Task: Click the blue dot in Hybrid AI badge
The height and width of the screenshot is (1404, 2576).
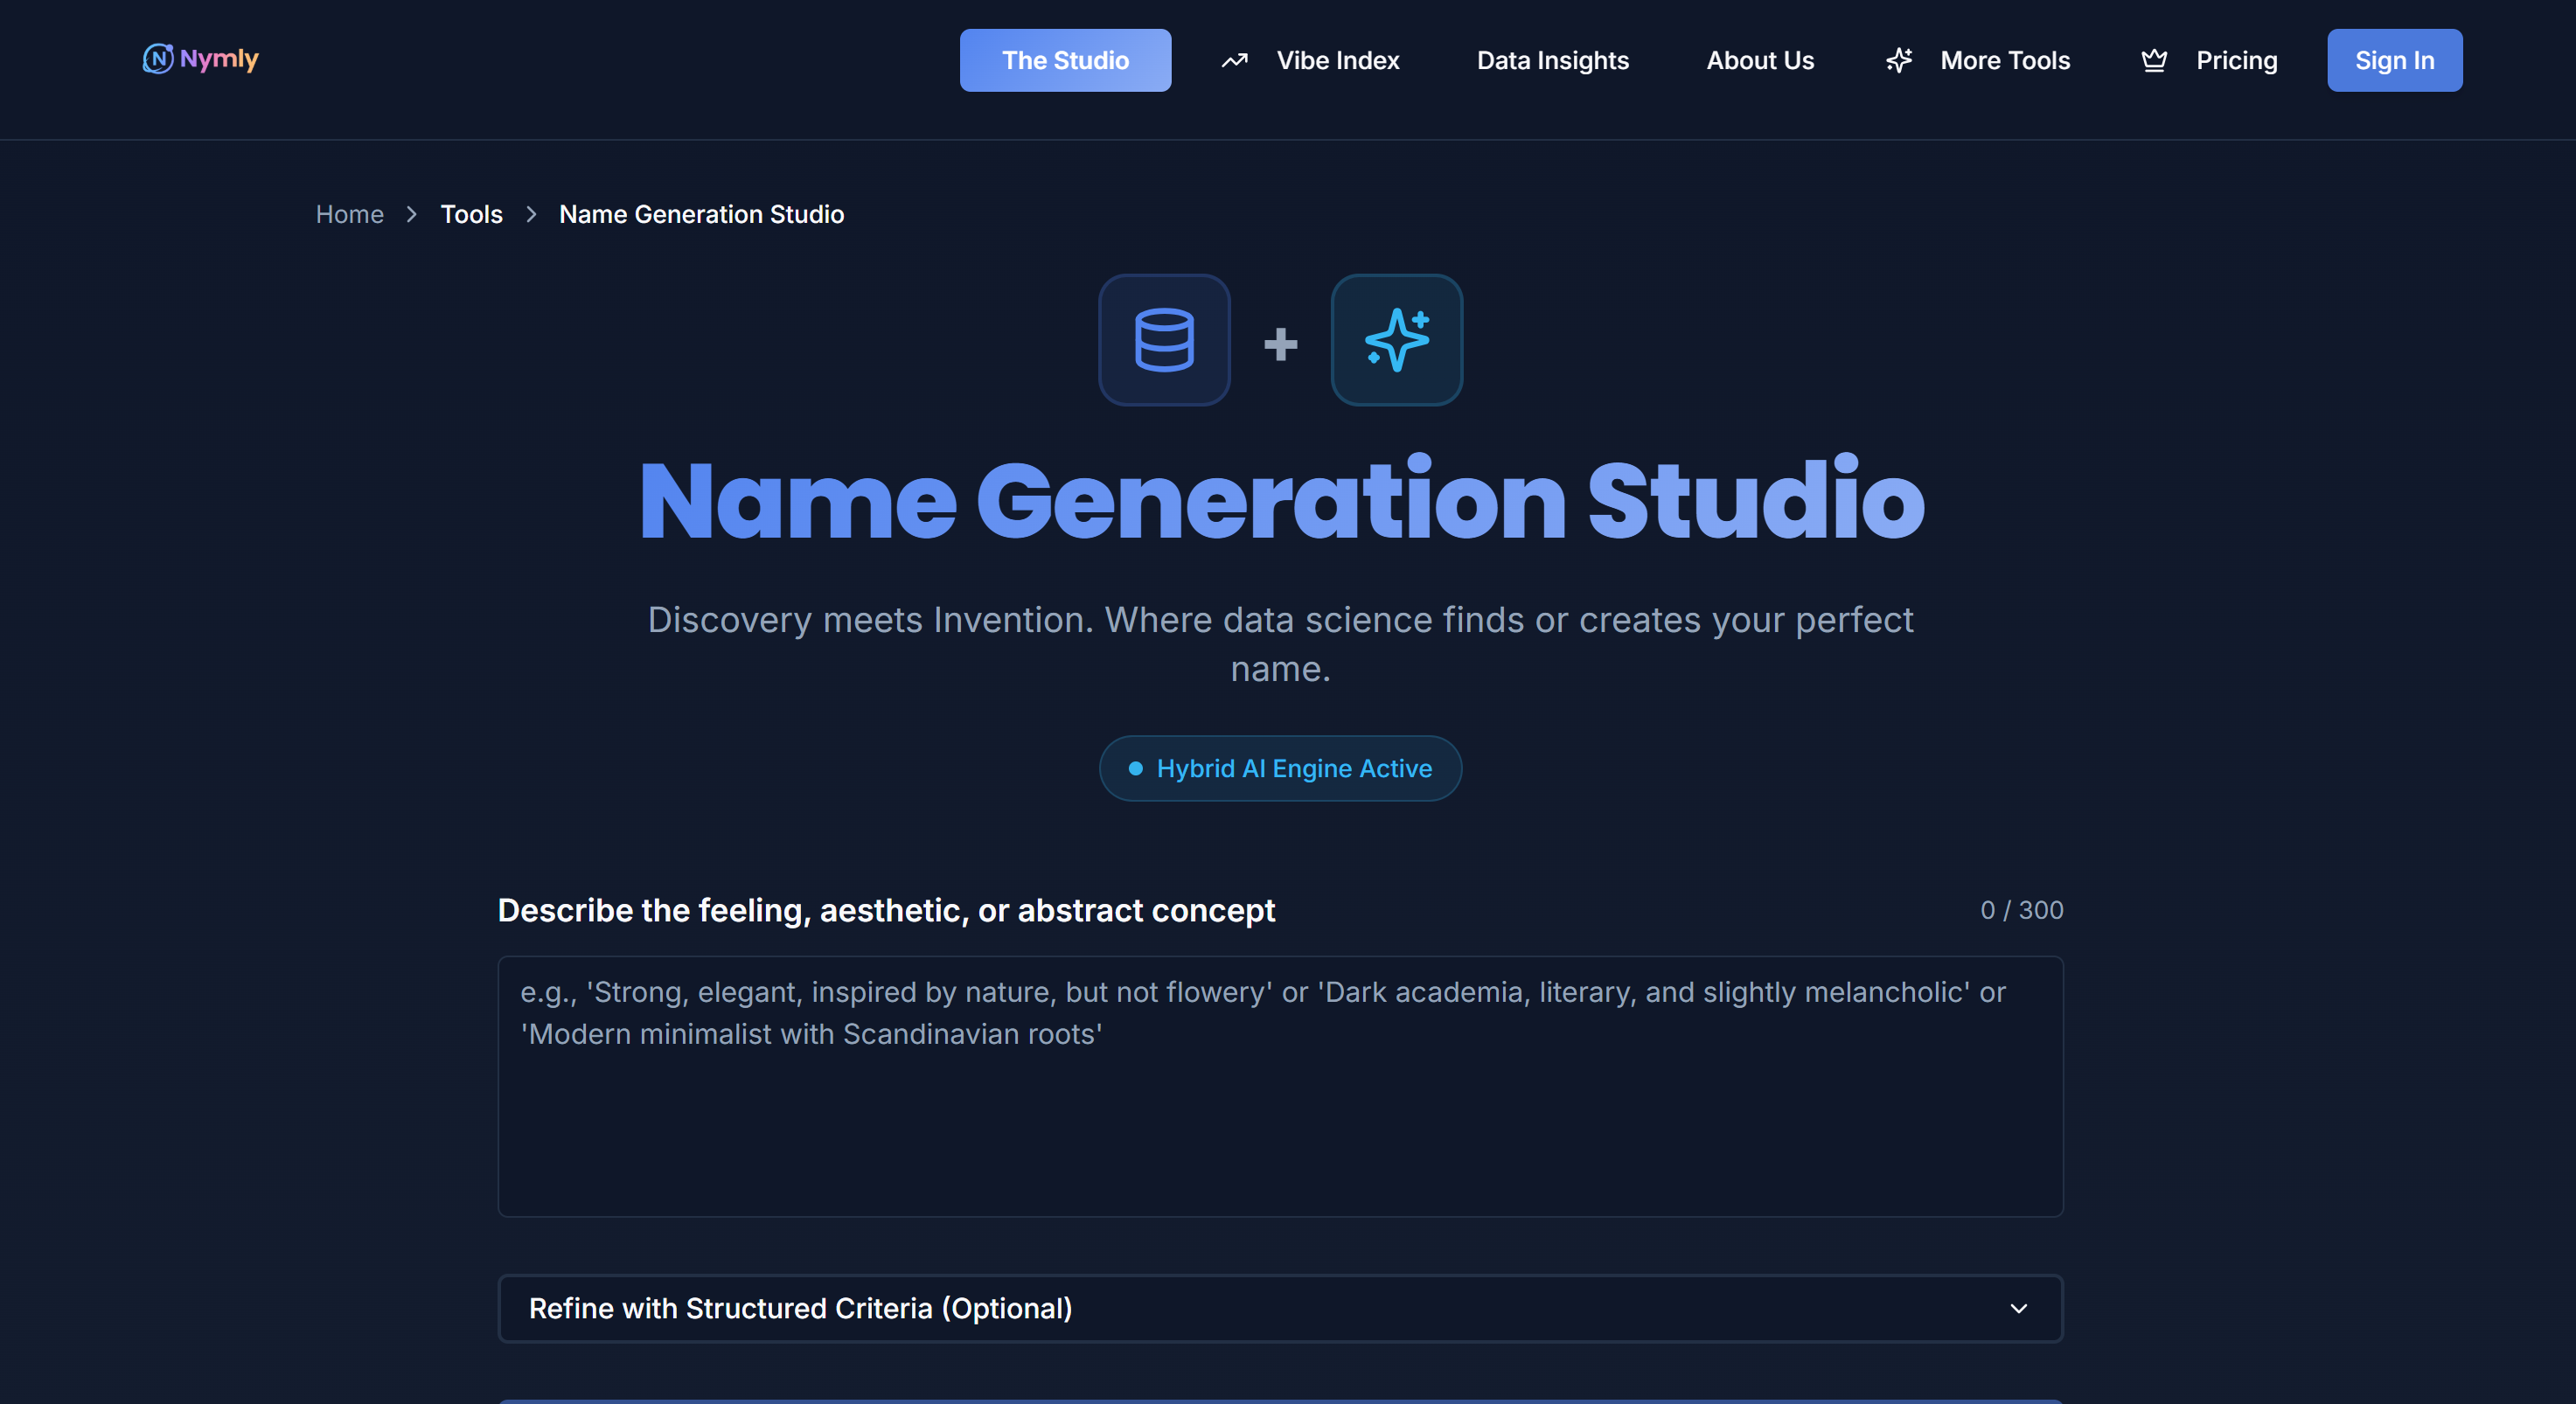Action: click(x=1135, y=768)
